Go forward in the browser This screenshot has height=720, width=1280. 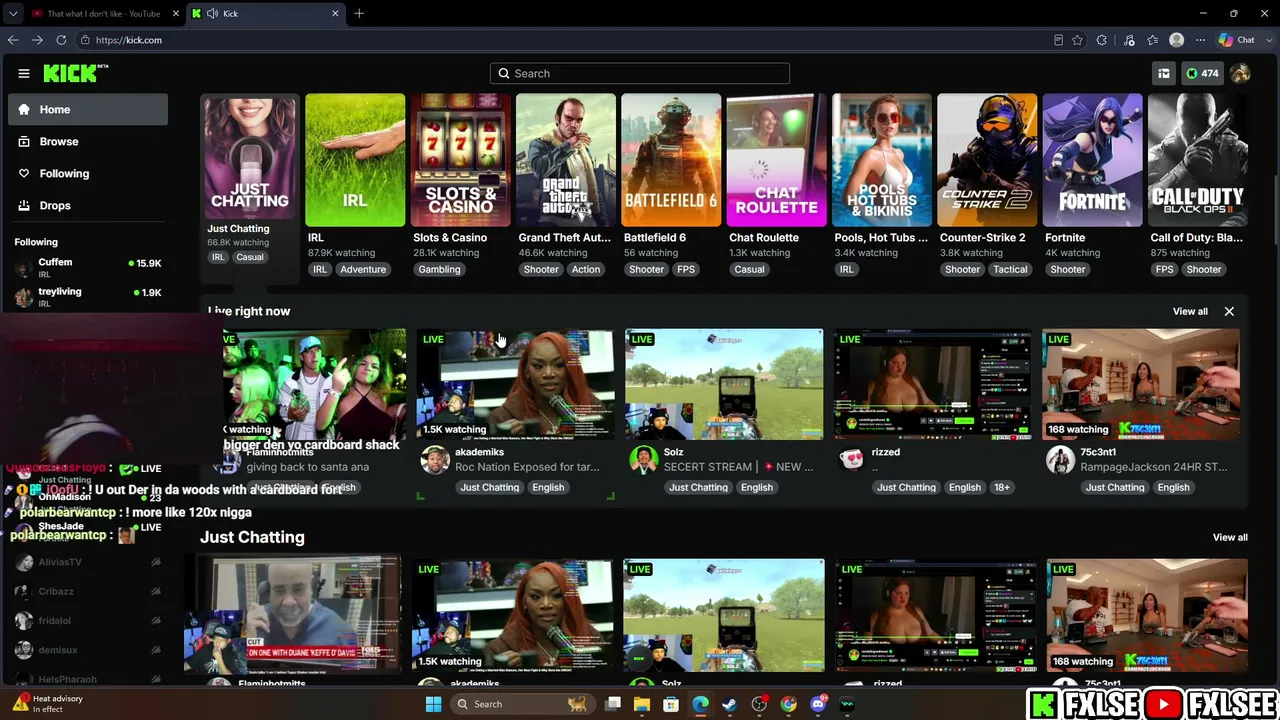click(37, 40)
